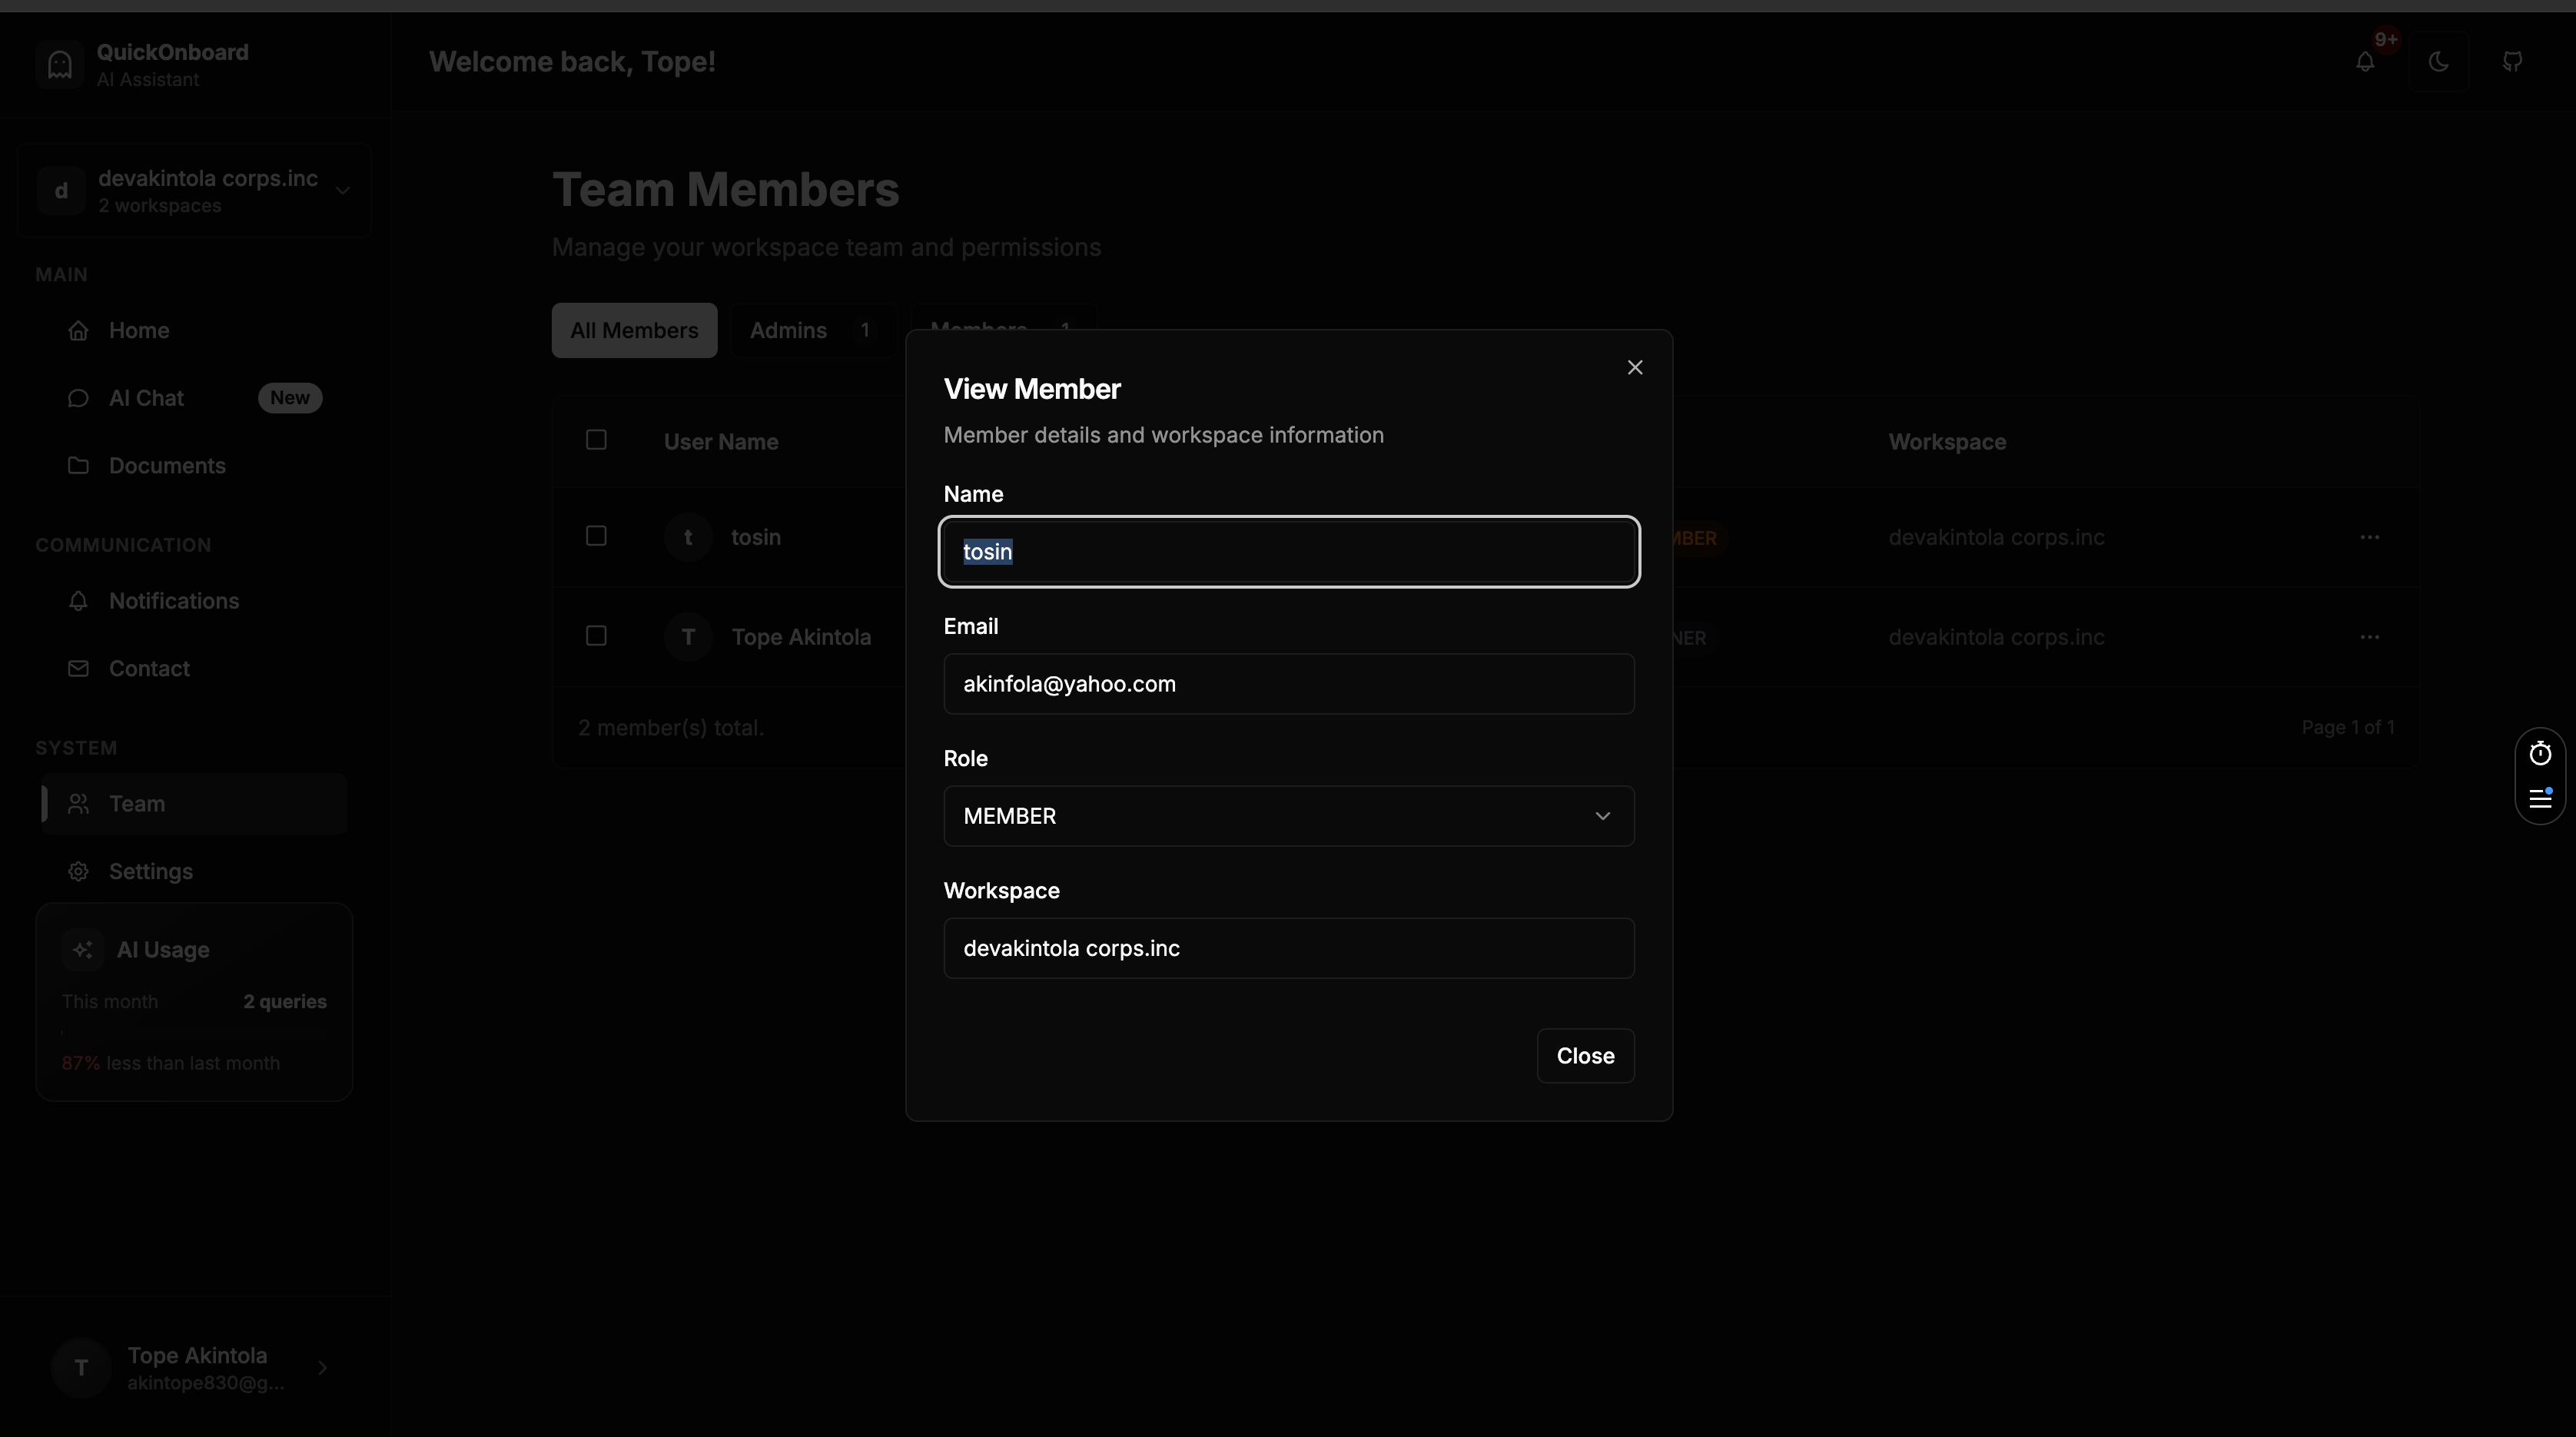Expand Tope Akintola user profile chevron
Viewport: 2576px width, 1437px height.
pos(322,1367)
